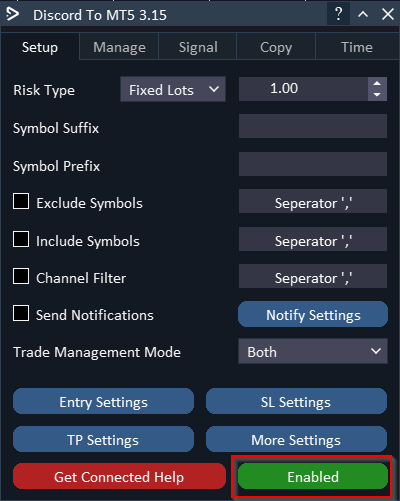Increase lot size with up stepper arrow
The height and width of the screenshot is (501, 400).
(x=377, y=83)
